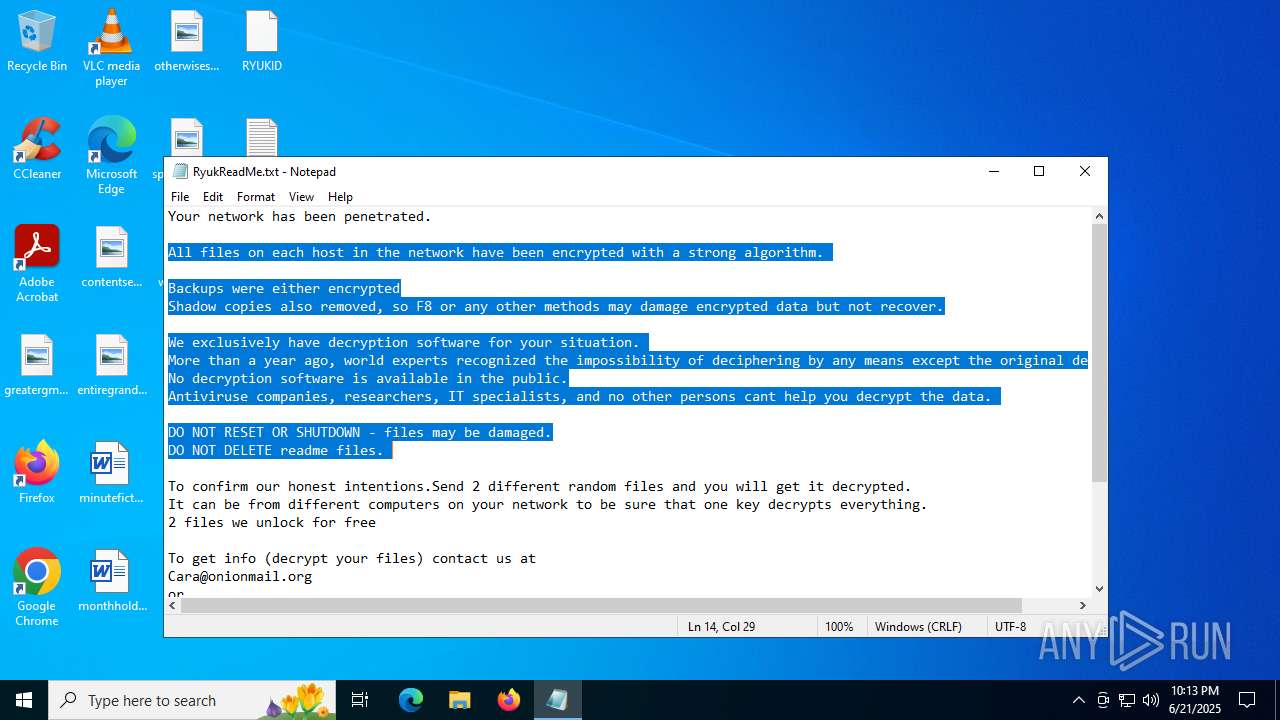Open the Format menu in Notepad
Screen dimensions: 1280x720
[x=256, y=197]
